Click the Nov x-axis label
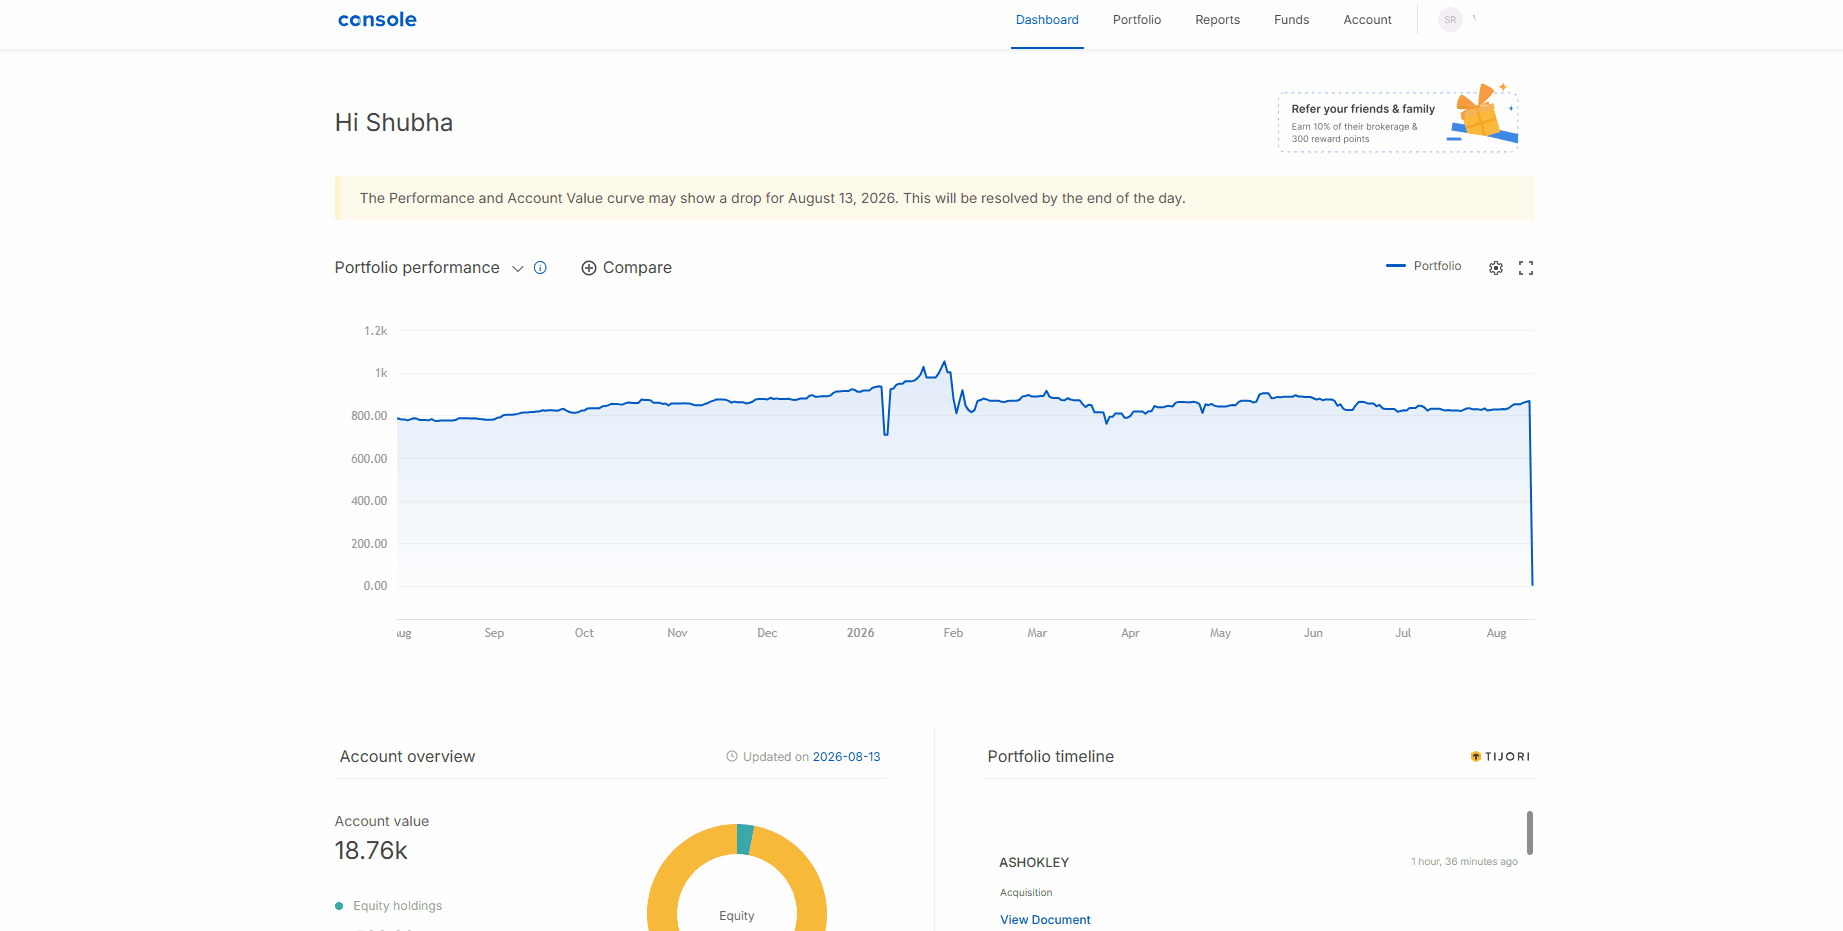 pyautogui.click(x=678, y=633)
